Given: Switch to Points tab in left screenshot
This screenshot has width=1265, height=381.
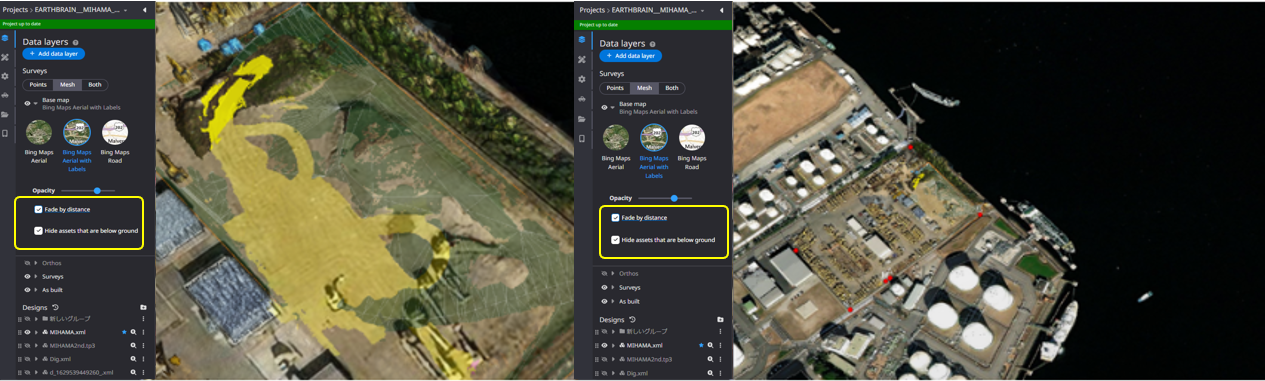Looking at the screenshot, I should [x=38, y=85].
